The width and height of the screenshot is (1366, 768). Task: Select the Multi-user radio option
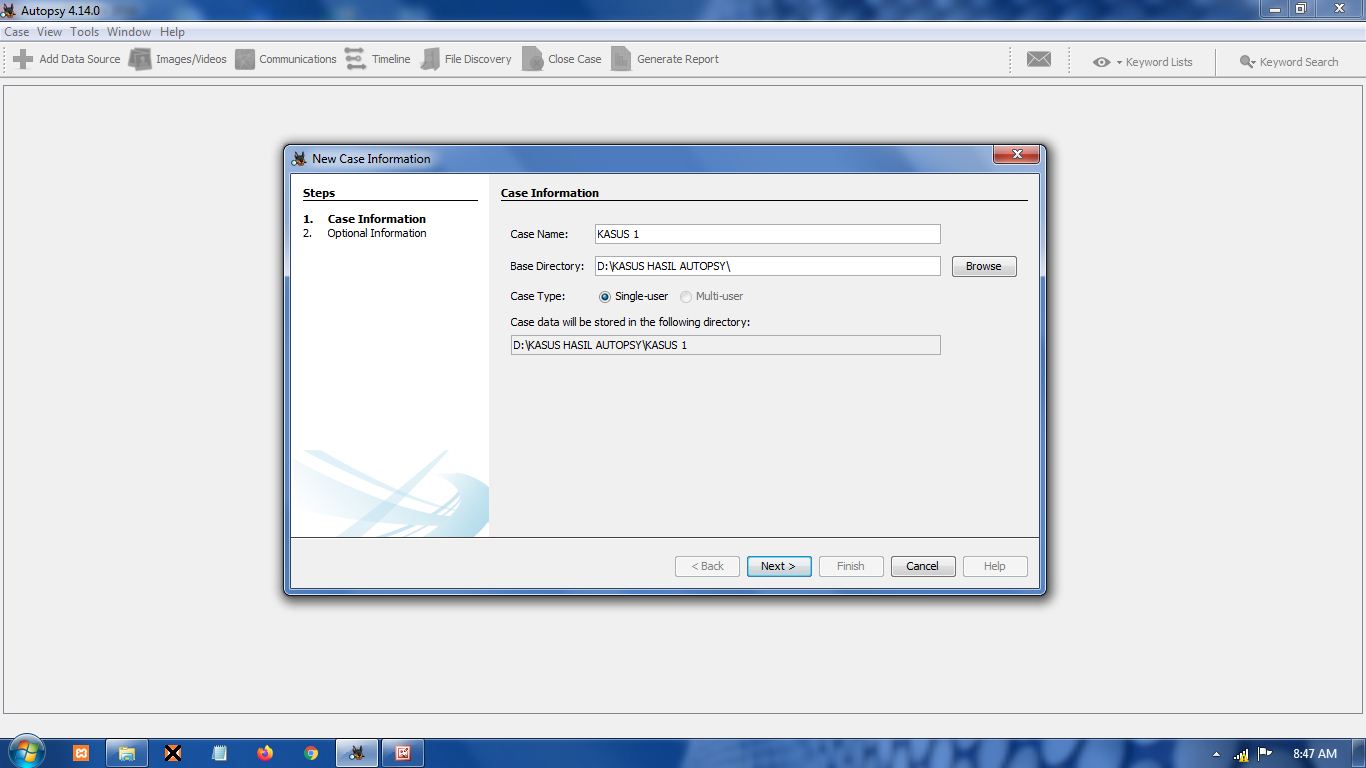click(x=686, y=297)
